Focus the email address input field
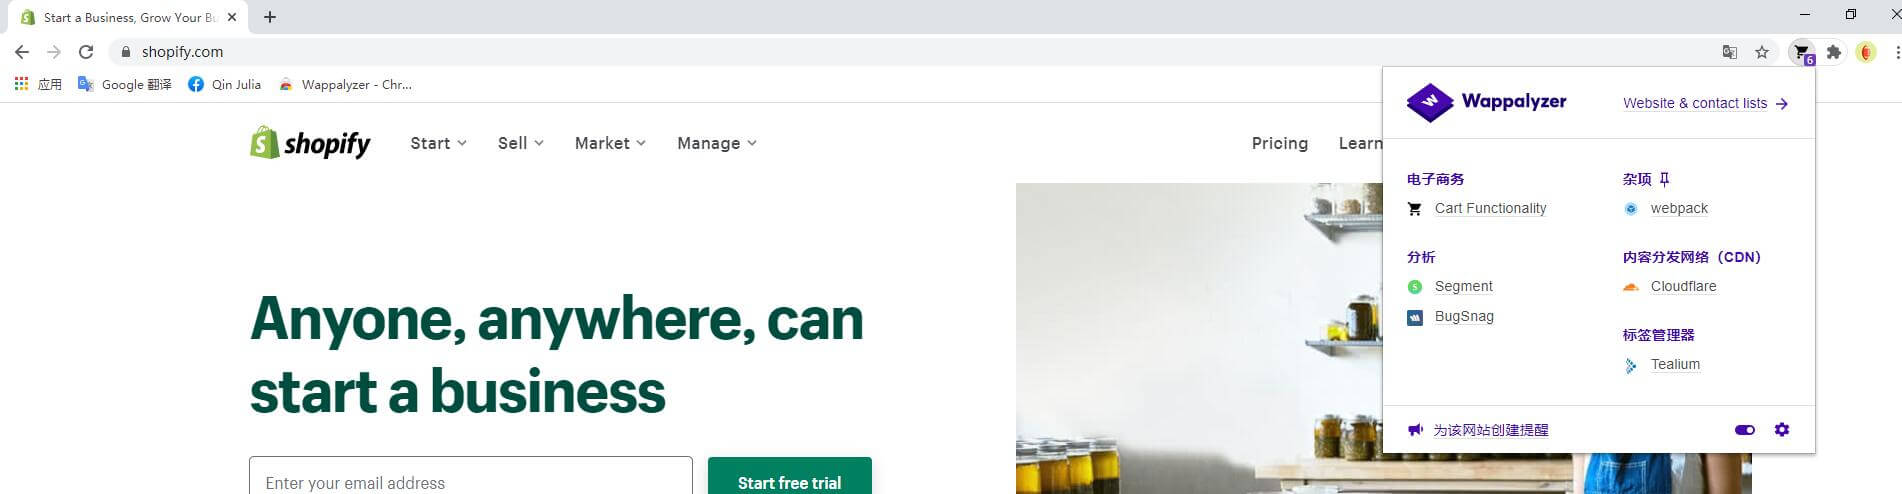Image resolution: width=1902 pixels, height=494 pixels. pos(471,476)
